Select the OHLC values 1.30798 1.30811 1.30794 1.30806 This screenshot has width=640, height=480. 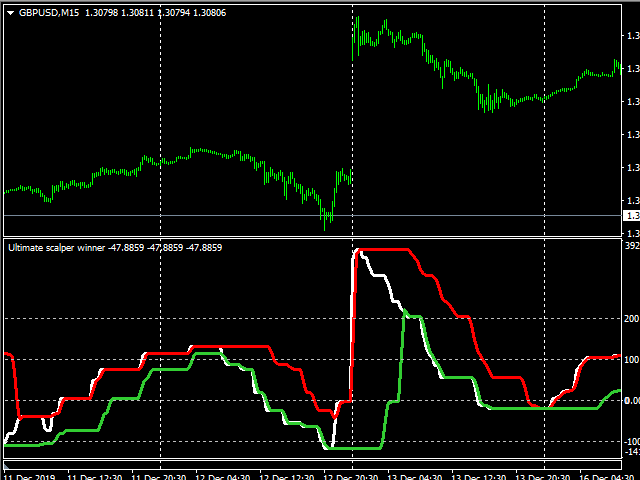pos(156,13)
